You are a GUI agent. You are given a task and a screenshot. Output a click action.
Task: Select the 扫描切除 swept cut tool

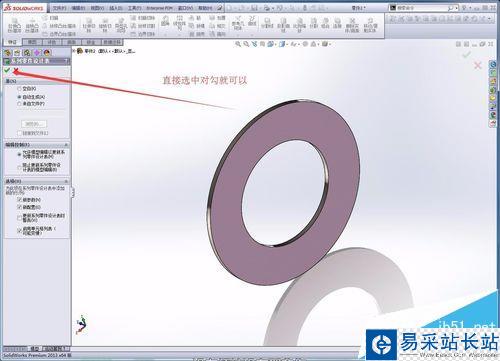[x=143, y=18]
